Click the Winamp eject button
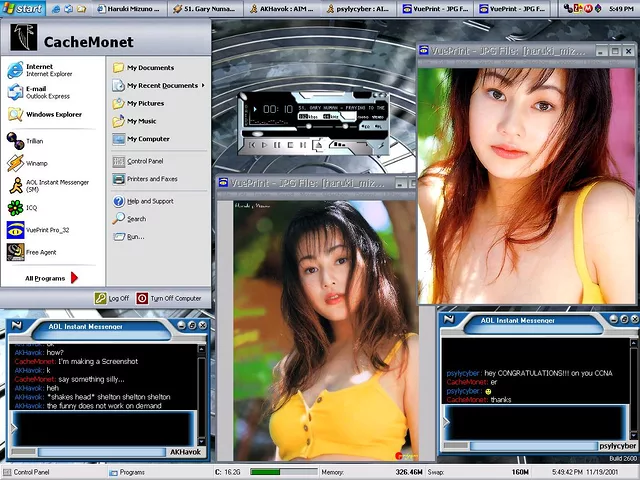The width and height of the screenshot is (640, 480). tap(319, 145)
